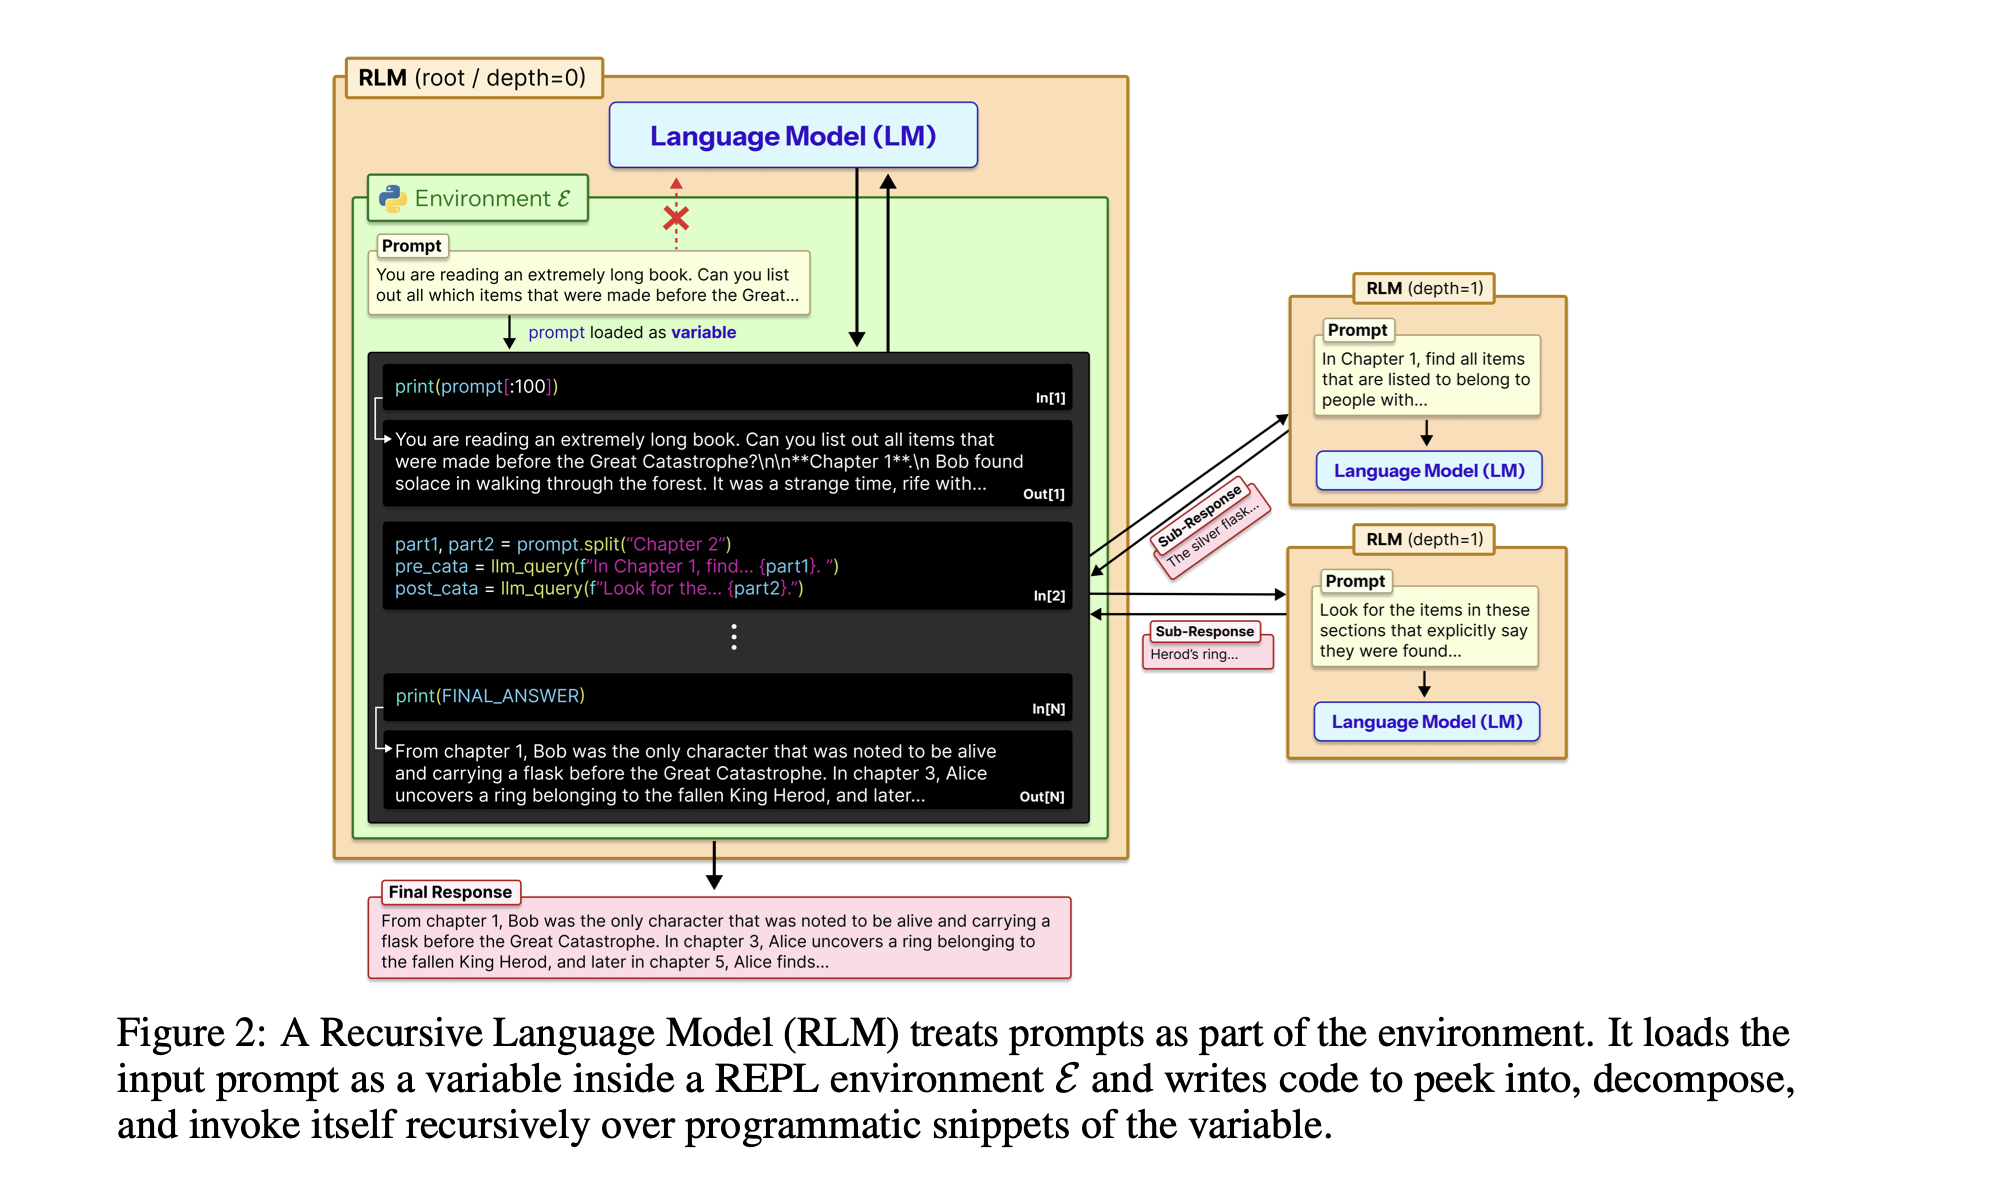Click the lower 'RLM (depth=1)' label

[1424, 539]
